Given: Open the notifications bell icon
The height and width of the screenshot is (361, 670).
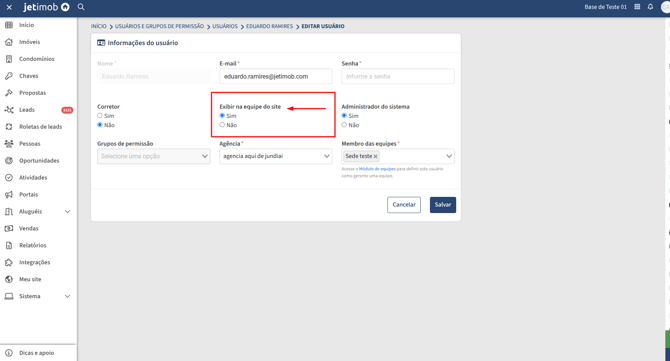Looking at the screenshot, I should coord(650,7).
